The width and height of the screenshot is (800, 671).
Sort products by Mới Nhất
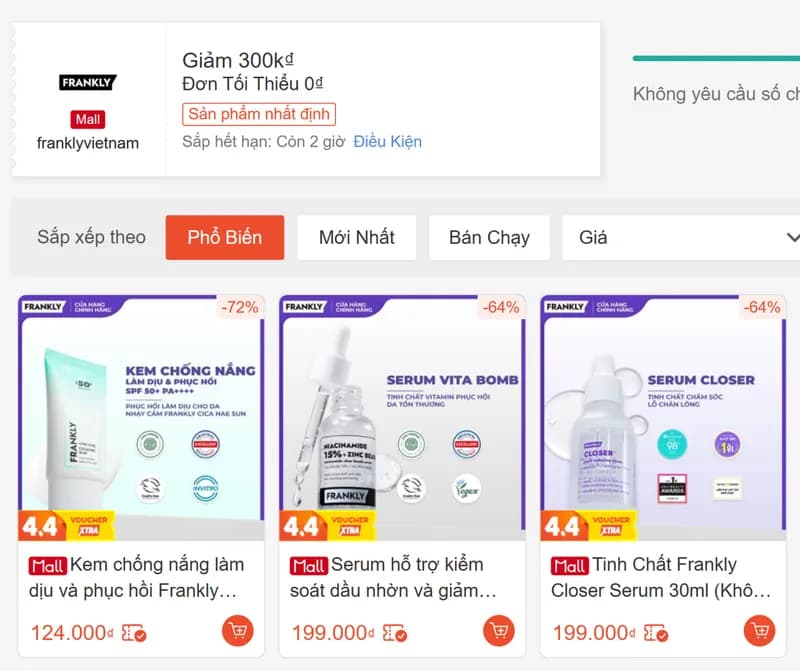click(357, 238)
